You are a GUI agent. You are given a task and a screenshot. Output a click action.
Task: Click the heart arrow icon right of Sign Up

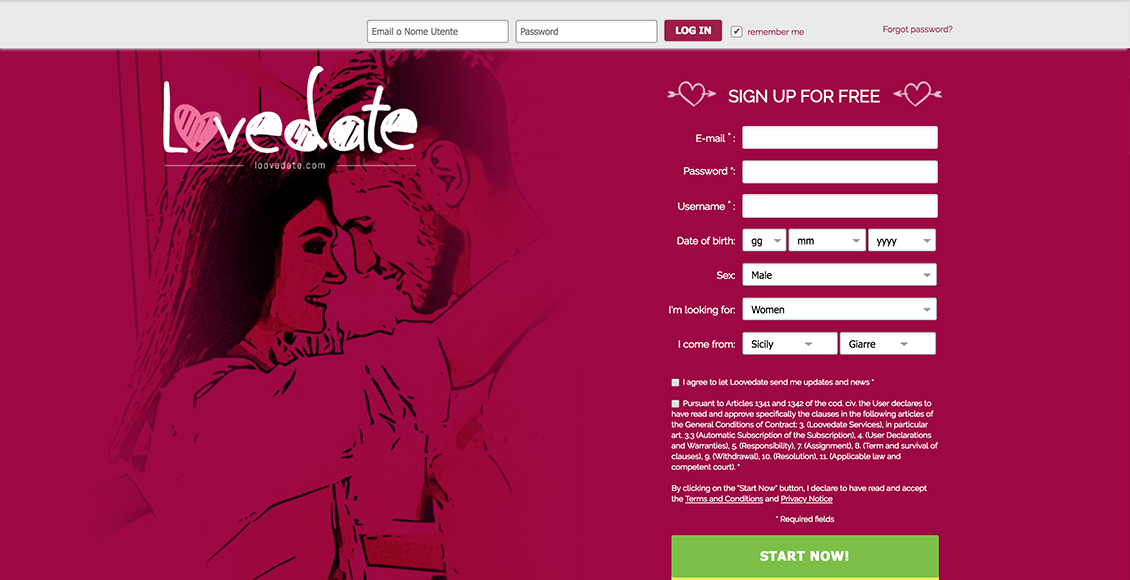tap(917, 94)
